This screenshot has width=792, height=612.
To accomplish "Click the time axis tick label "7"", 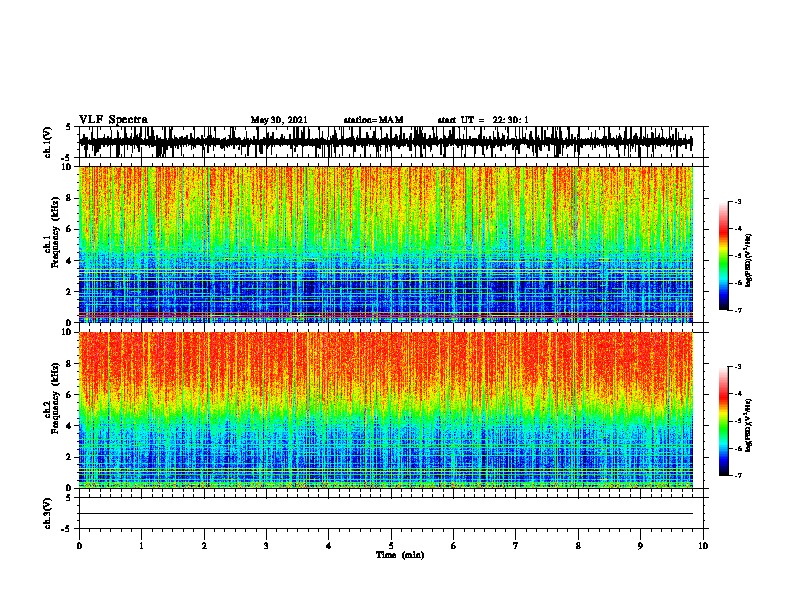I will (516, 546).
